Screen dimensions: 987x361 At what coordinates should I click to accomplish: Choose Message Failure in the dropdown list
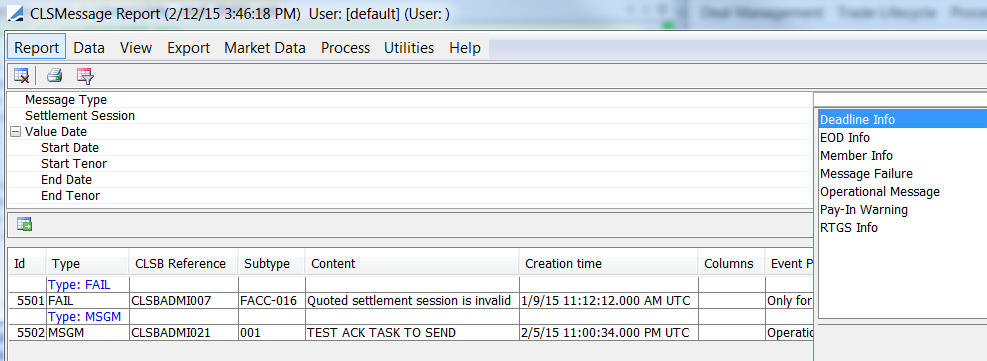[866, 174]
